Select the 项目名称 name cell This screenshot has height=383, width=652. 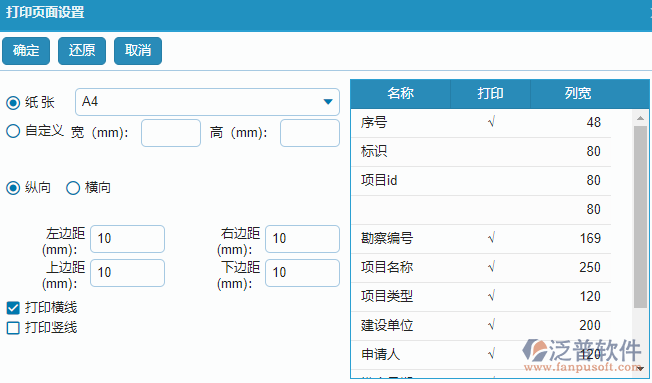(x=400, y=267)
